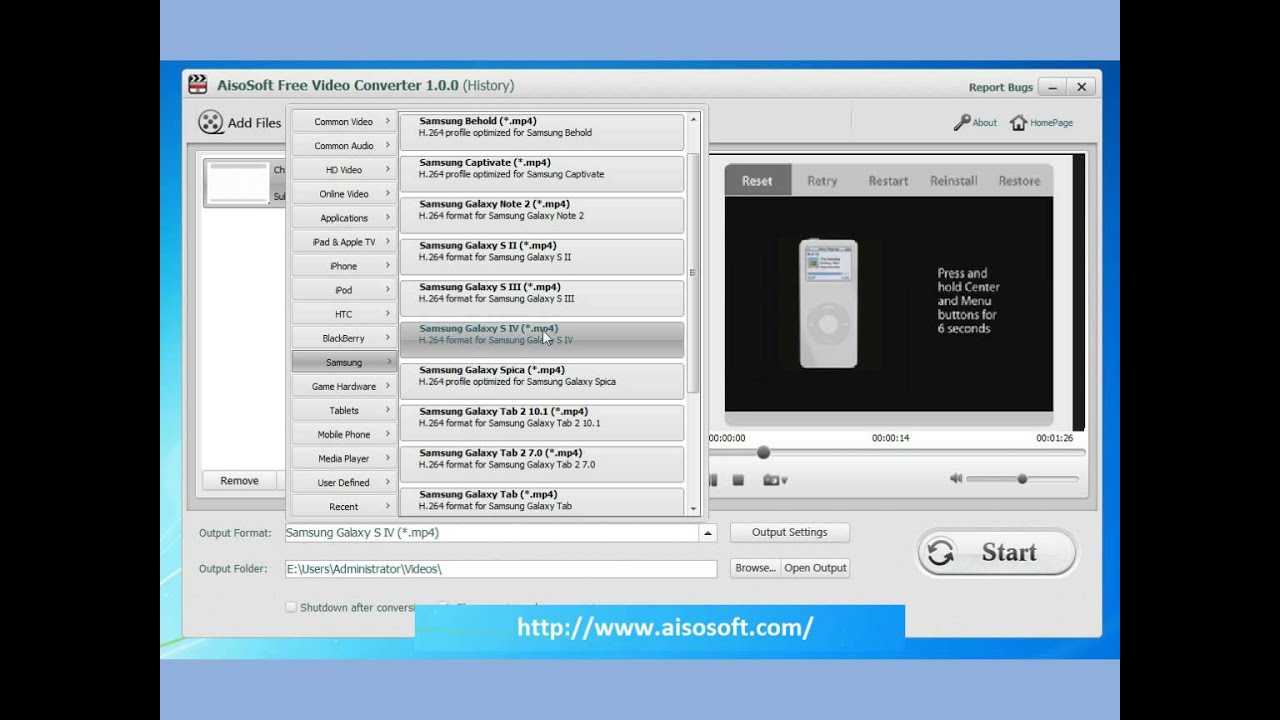This screenshot has height=720, width=1280.
Task: Expand the iPod category
Action: 344,290
